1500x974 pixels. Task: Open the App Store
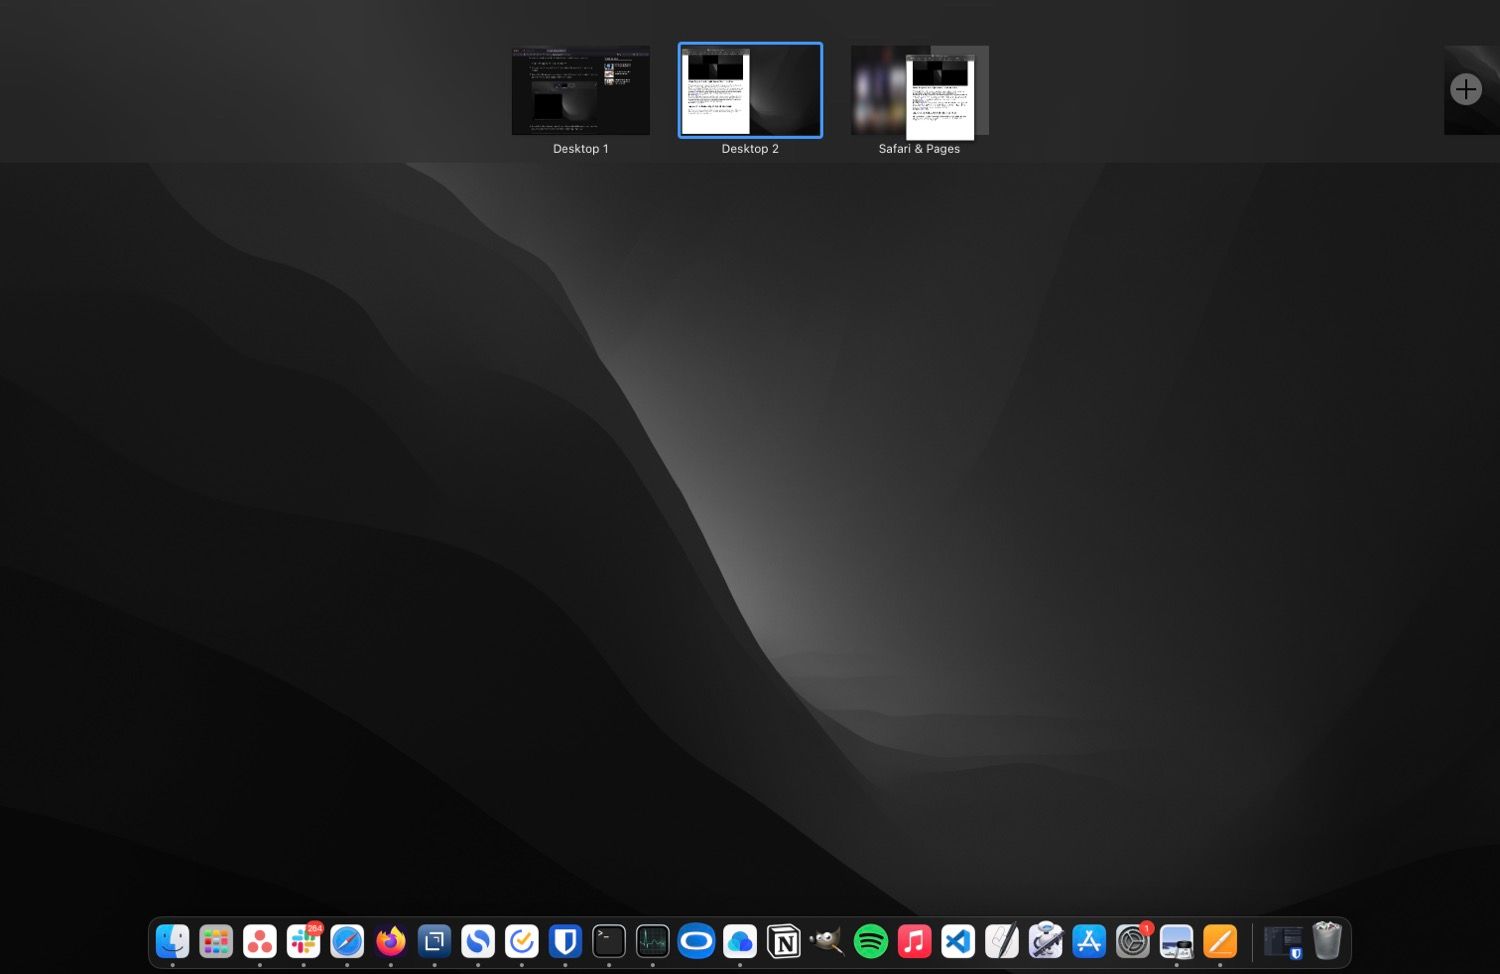1089,941
